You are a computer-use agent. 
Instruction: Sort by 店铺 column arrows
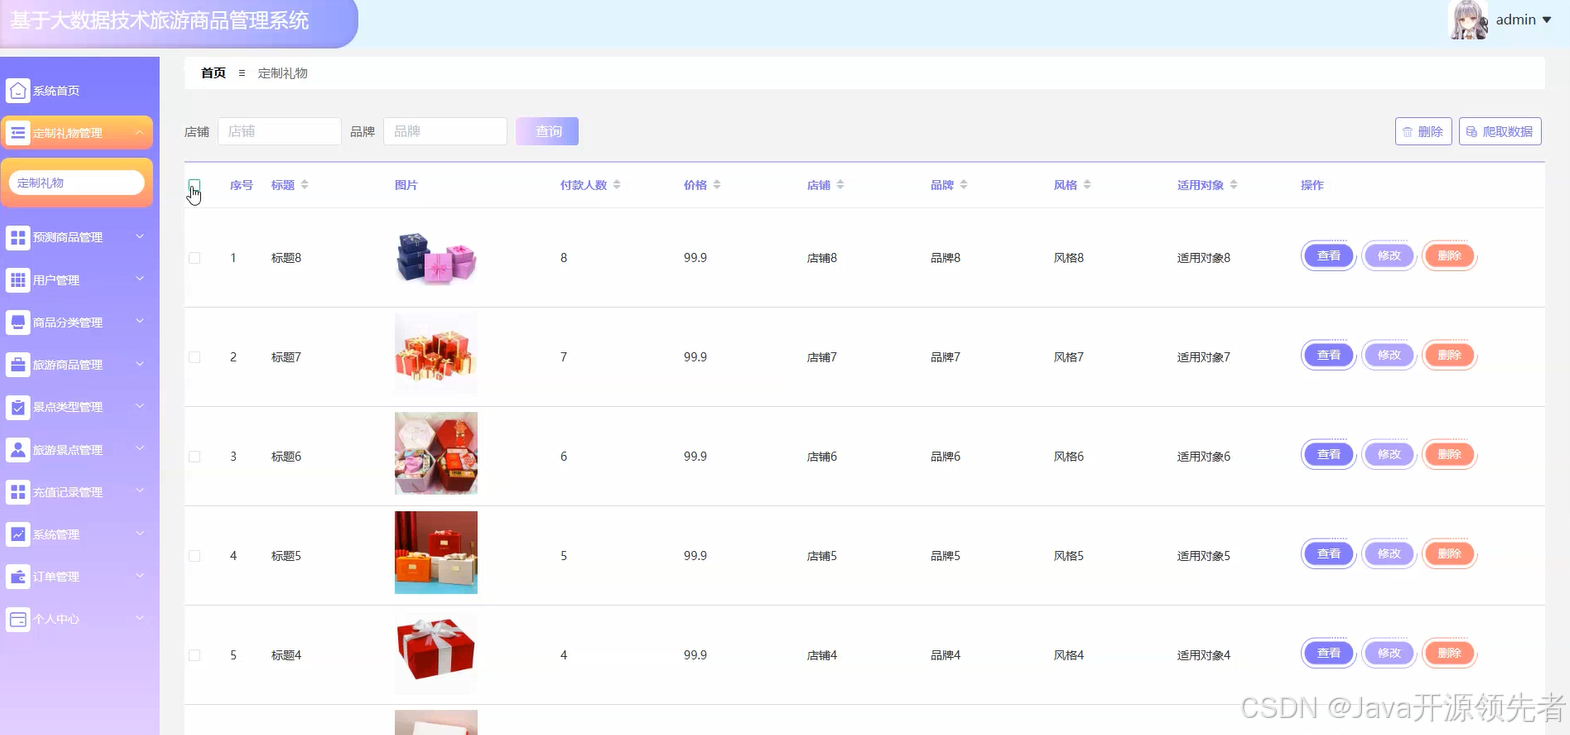(x=840, y=185)
